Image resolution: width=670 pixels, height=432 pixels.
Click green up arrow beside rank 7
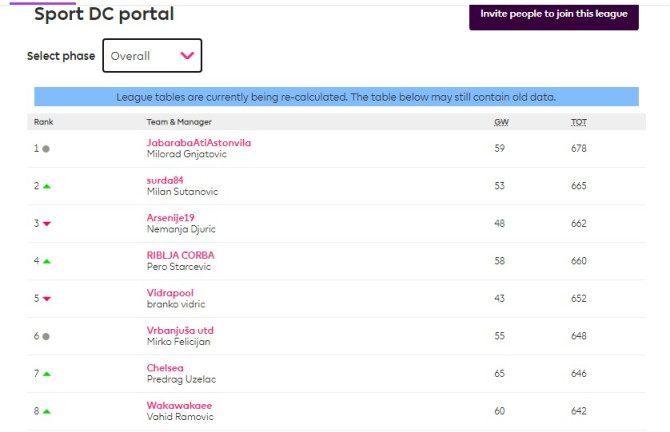(46, 374)
